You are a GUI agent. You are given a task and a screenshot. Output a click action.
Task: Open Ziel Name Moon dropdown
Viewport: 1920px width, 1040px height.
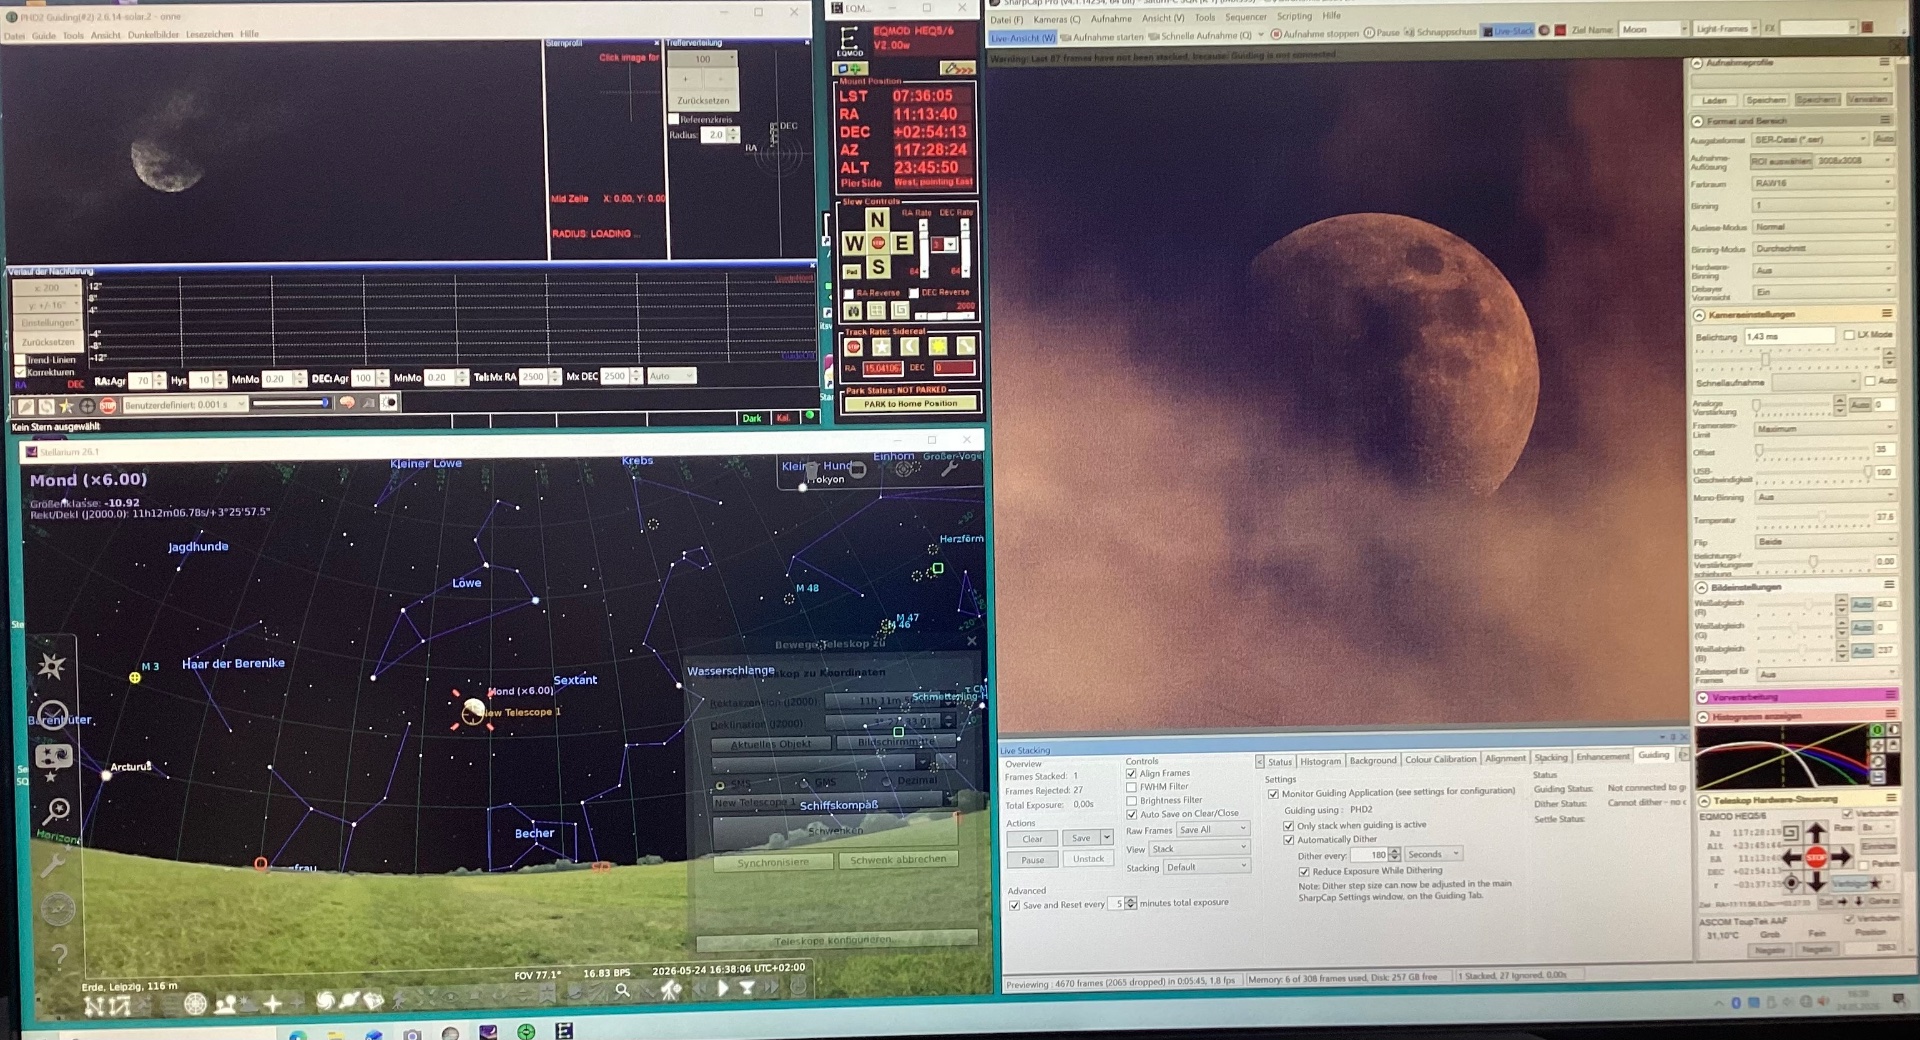point(1654,29)
